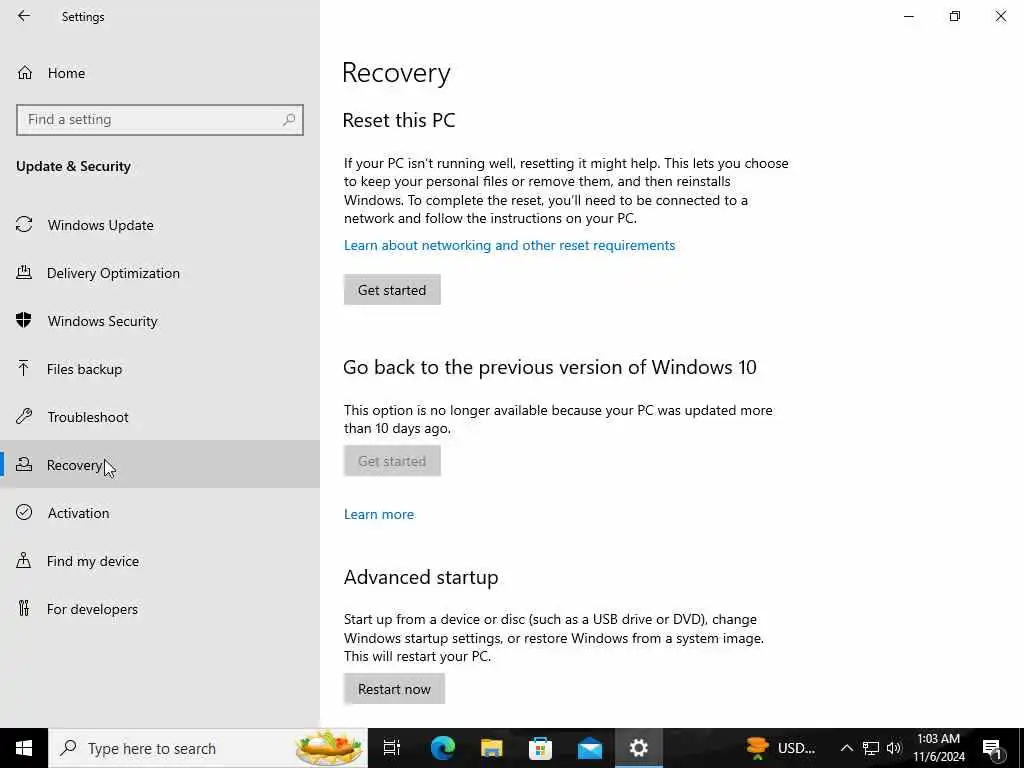Click the Advanced startup heading
Image resolution: width=1024 pixels, height=768 pixels.
pos(421,577)
